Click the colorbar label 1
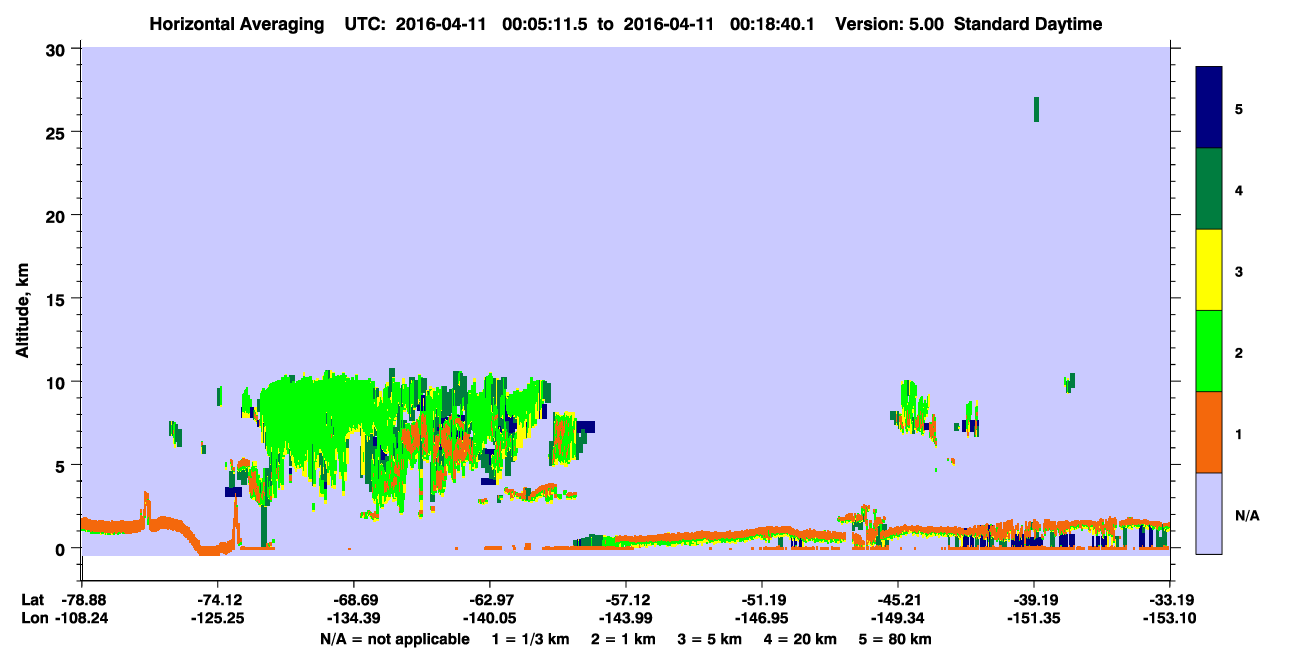Screen dimensions: 1300x667 click(x=1239, y=433)
